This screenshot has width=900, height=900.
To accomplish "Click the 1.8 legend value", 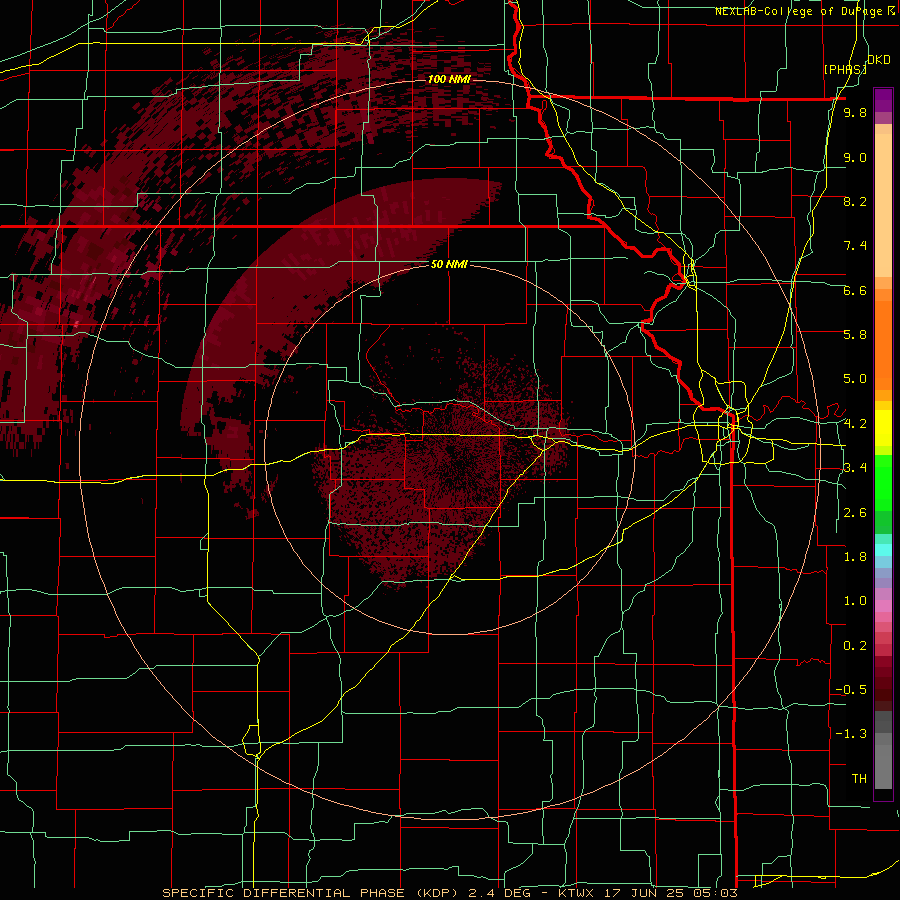I will tap(855, 557).
